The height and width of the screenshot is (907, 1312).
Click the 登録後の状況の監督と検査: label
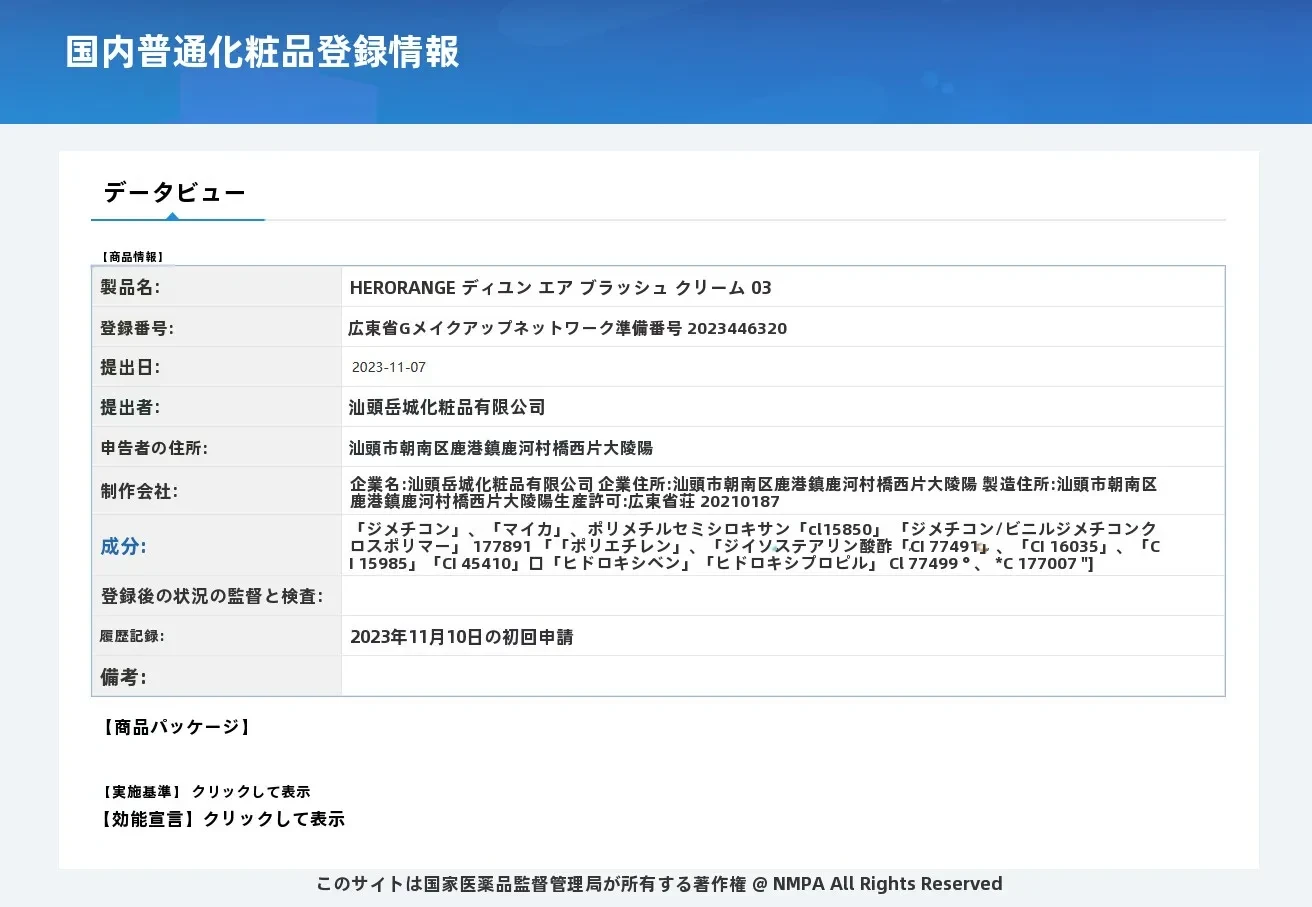(x=211, y=596)
